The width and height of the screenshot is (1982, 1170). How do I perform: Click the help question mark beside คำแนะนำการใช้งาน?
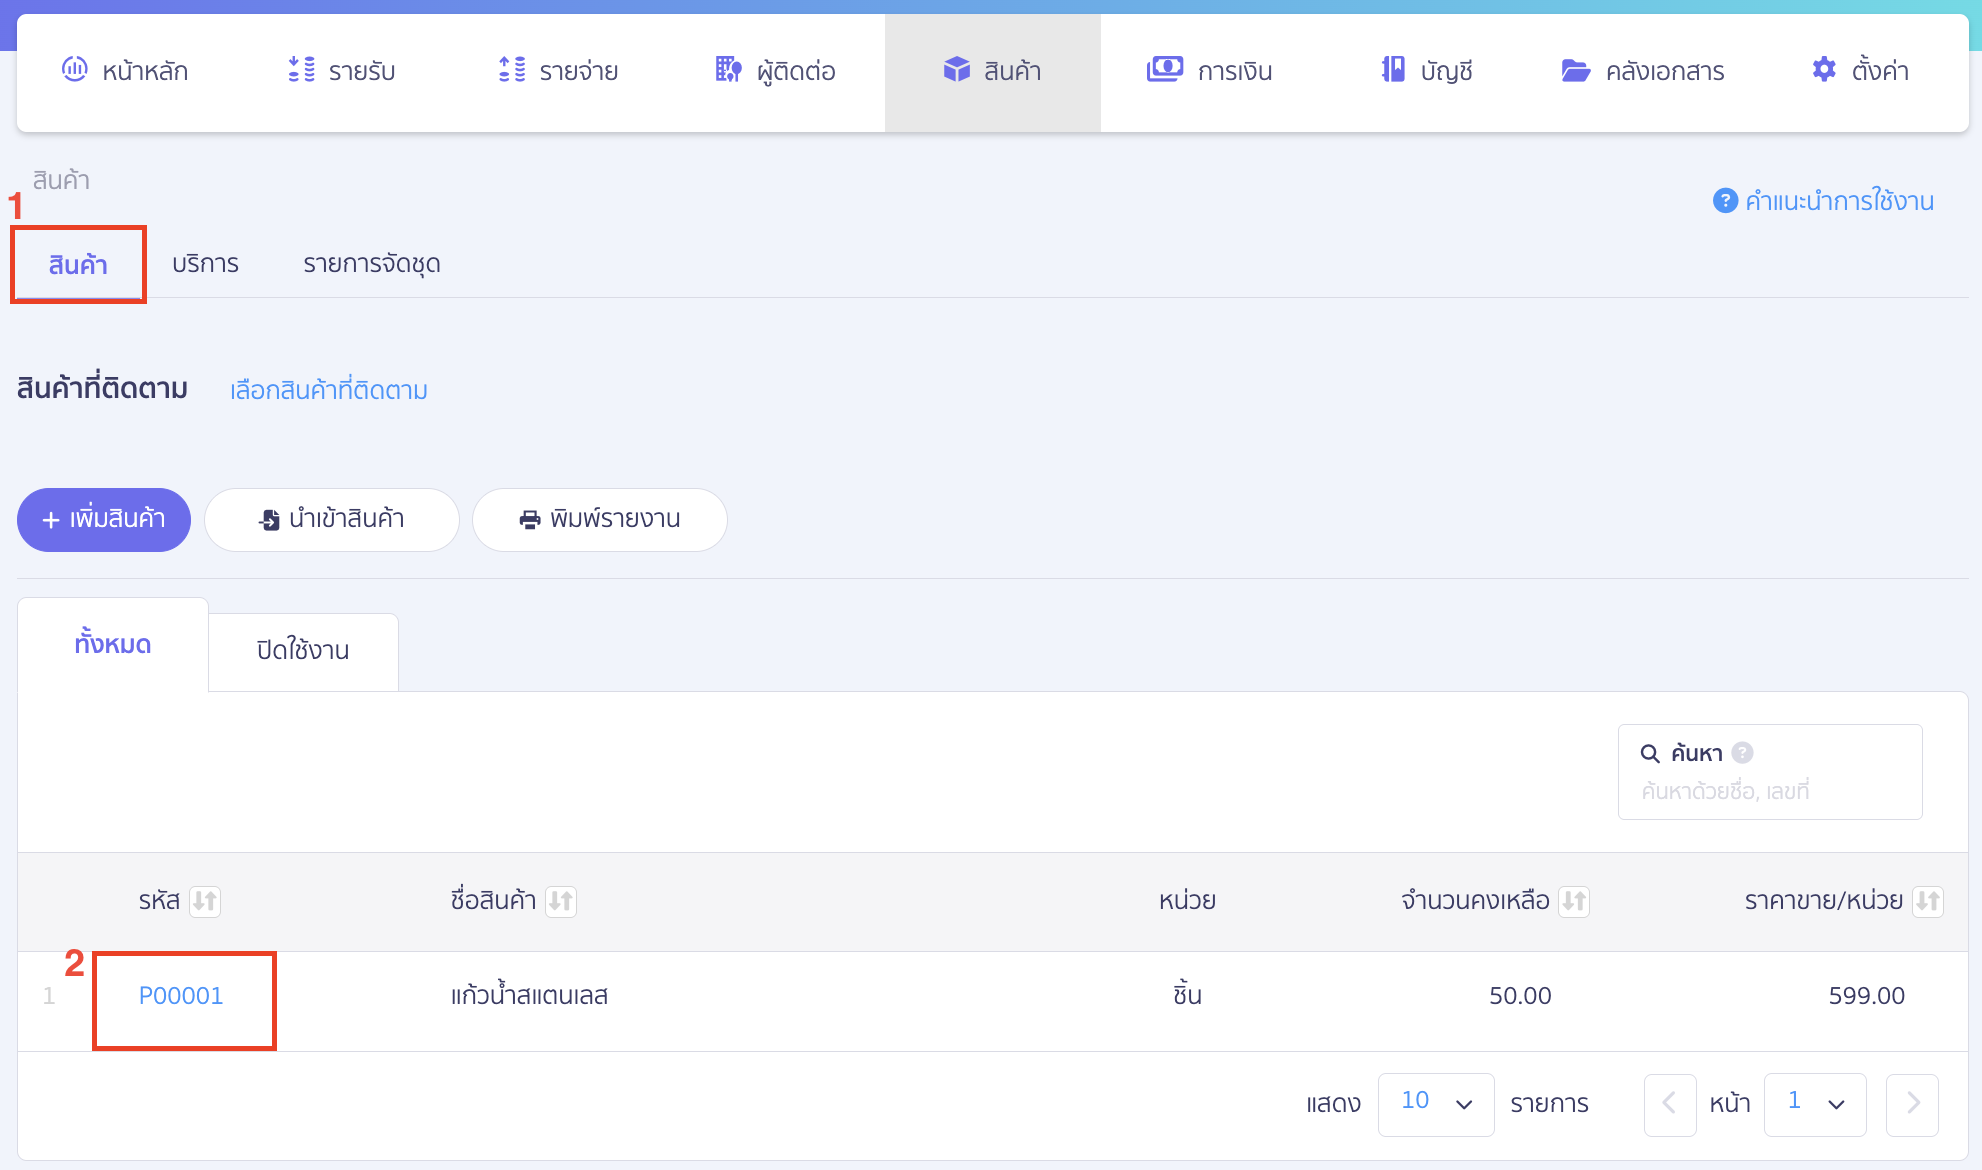click(1725, 201)
